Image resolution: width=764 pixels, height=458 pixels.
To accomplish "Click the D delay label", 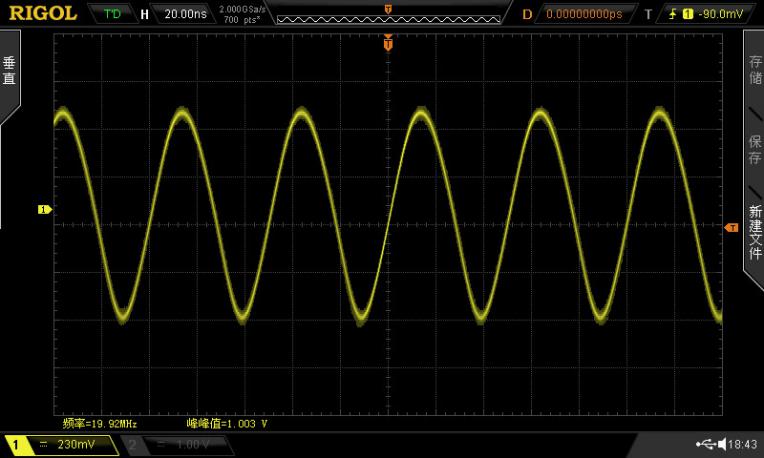I will click(527, 14).
